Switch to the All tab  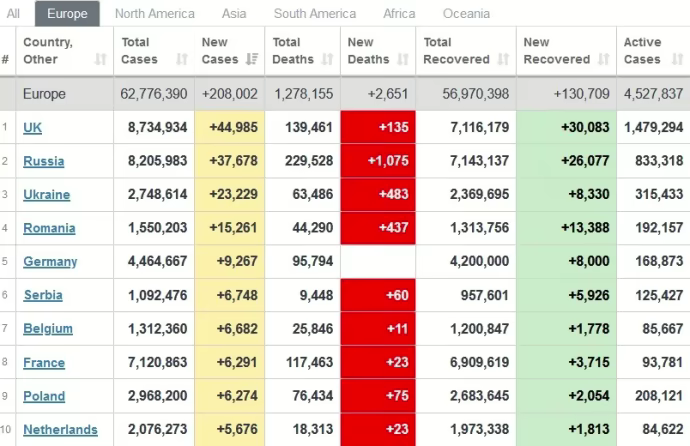[x=13, y=14]
